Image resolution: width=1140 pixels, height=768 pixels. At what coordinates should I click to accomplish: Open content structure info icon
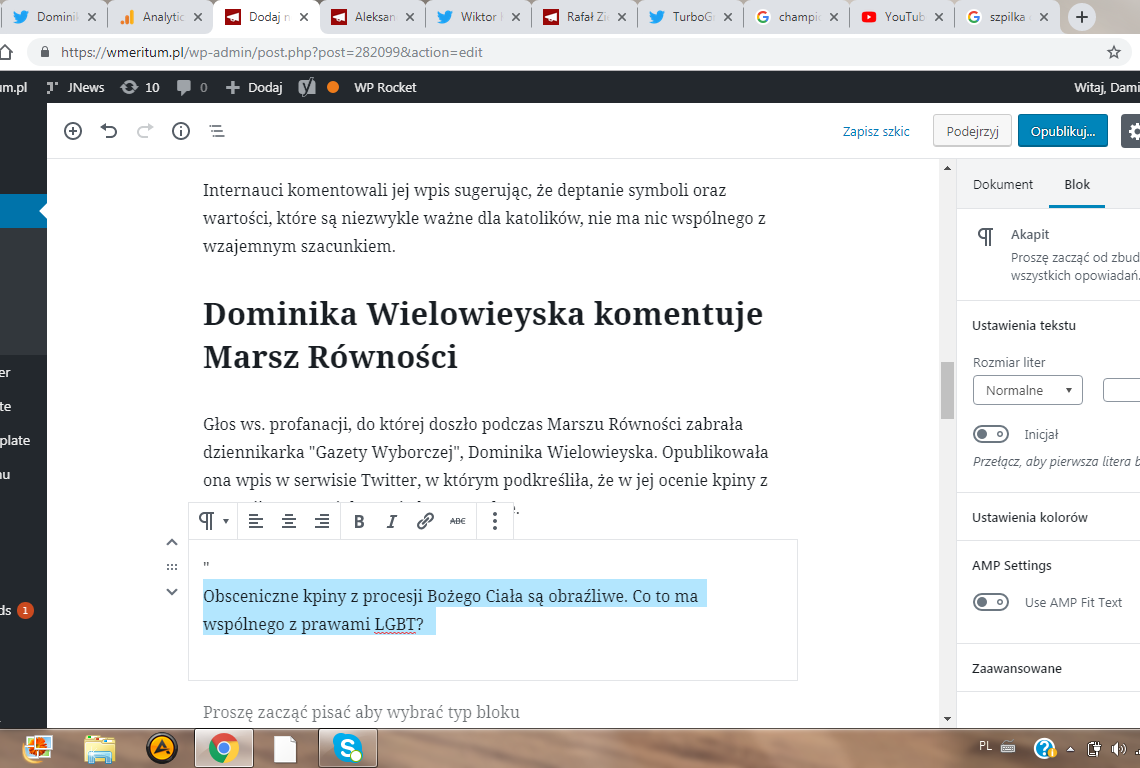(x=181, y=131)
